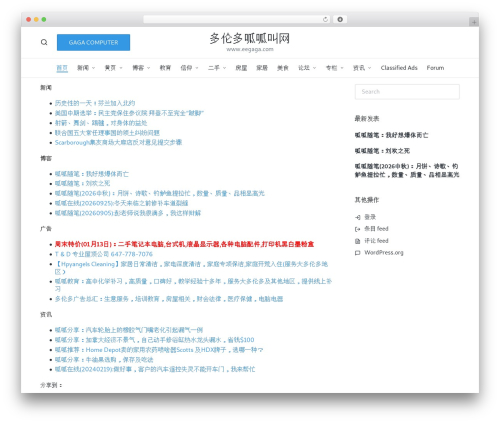Click the comments feed document icon
500x423 pixels.
[358, 241]
